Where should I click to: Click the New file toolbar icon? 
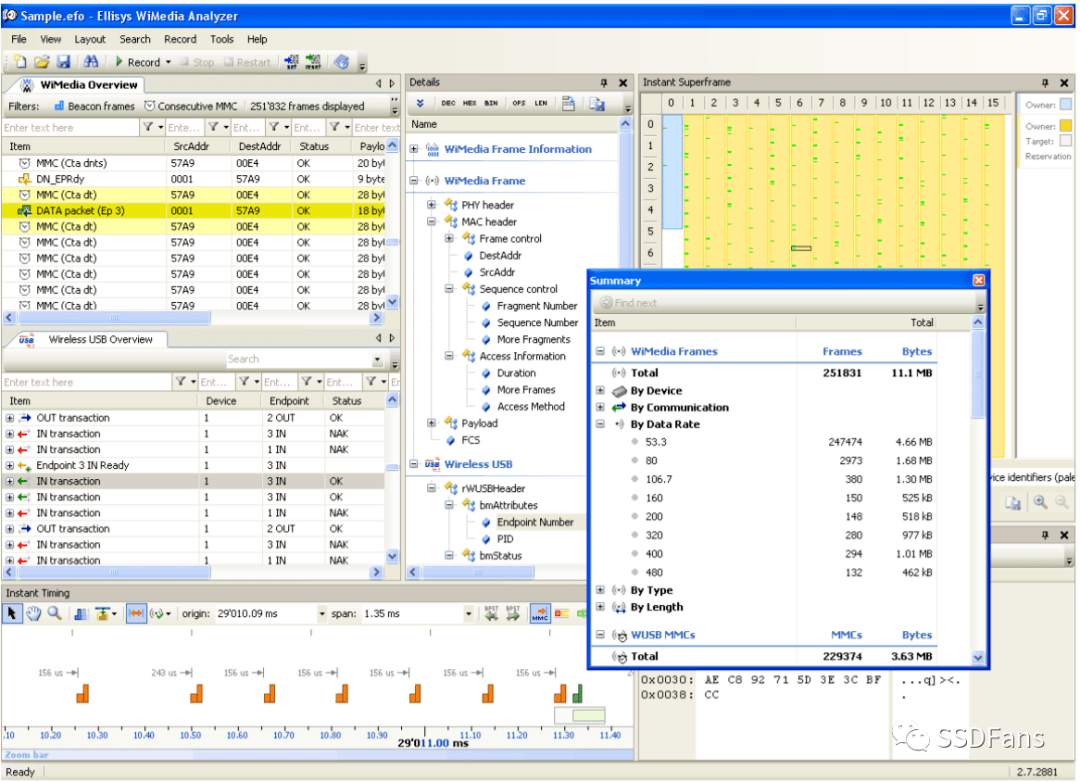pos(21,62)
